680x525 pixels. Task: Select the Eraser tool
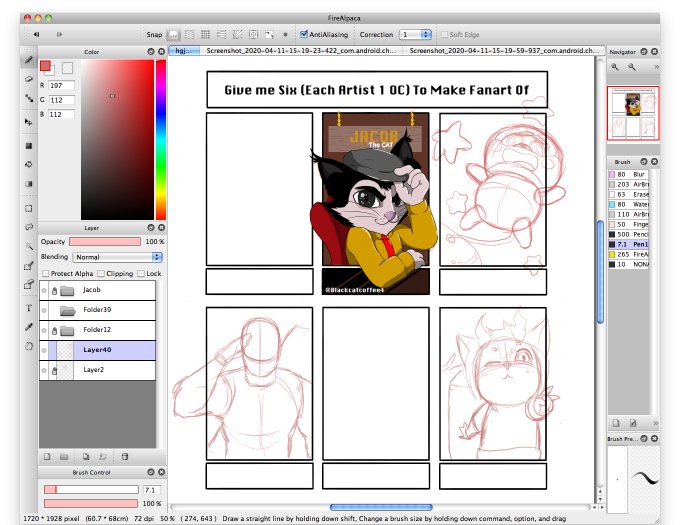point(29,79)
